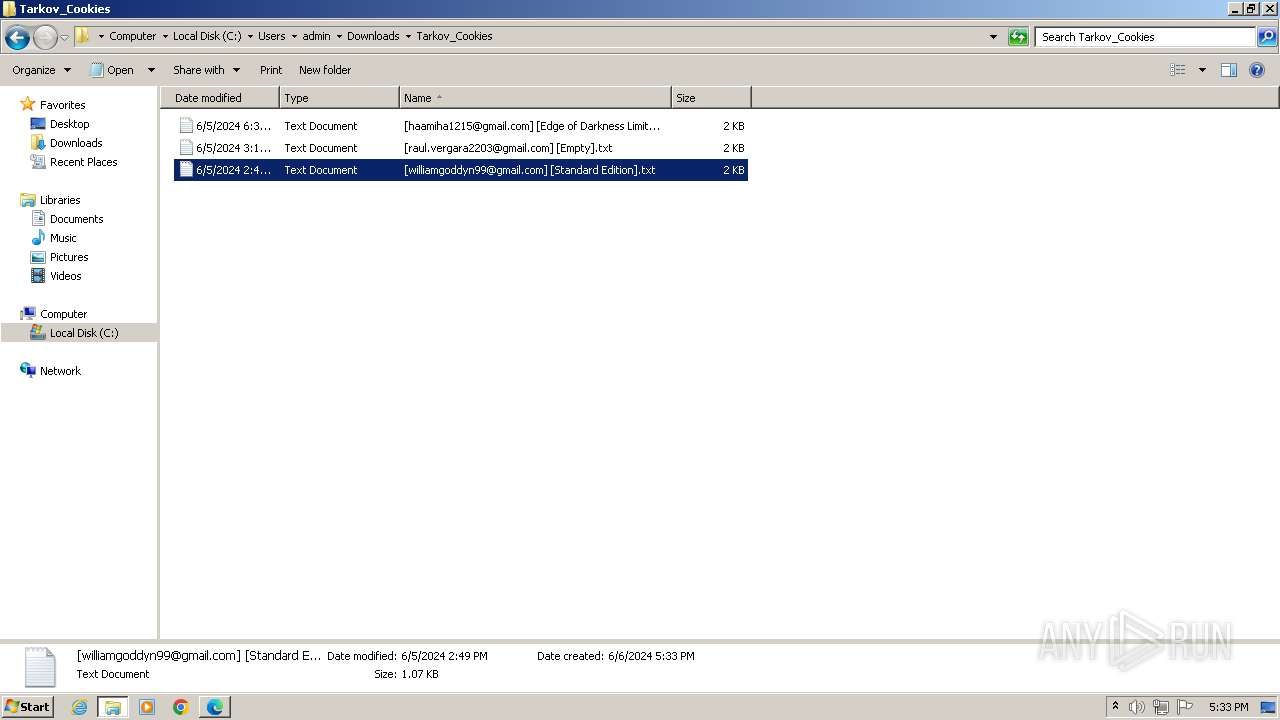Open Downloads in Favorites
Image resolution: width=1280 pixels, height=720 pixels.
pos(76,143)
